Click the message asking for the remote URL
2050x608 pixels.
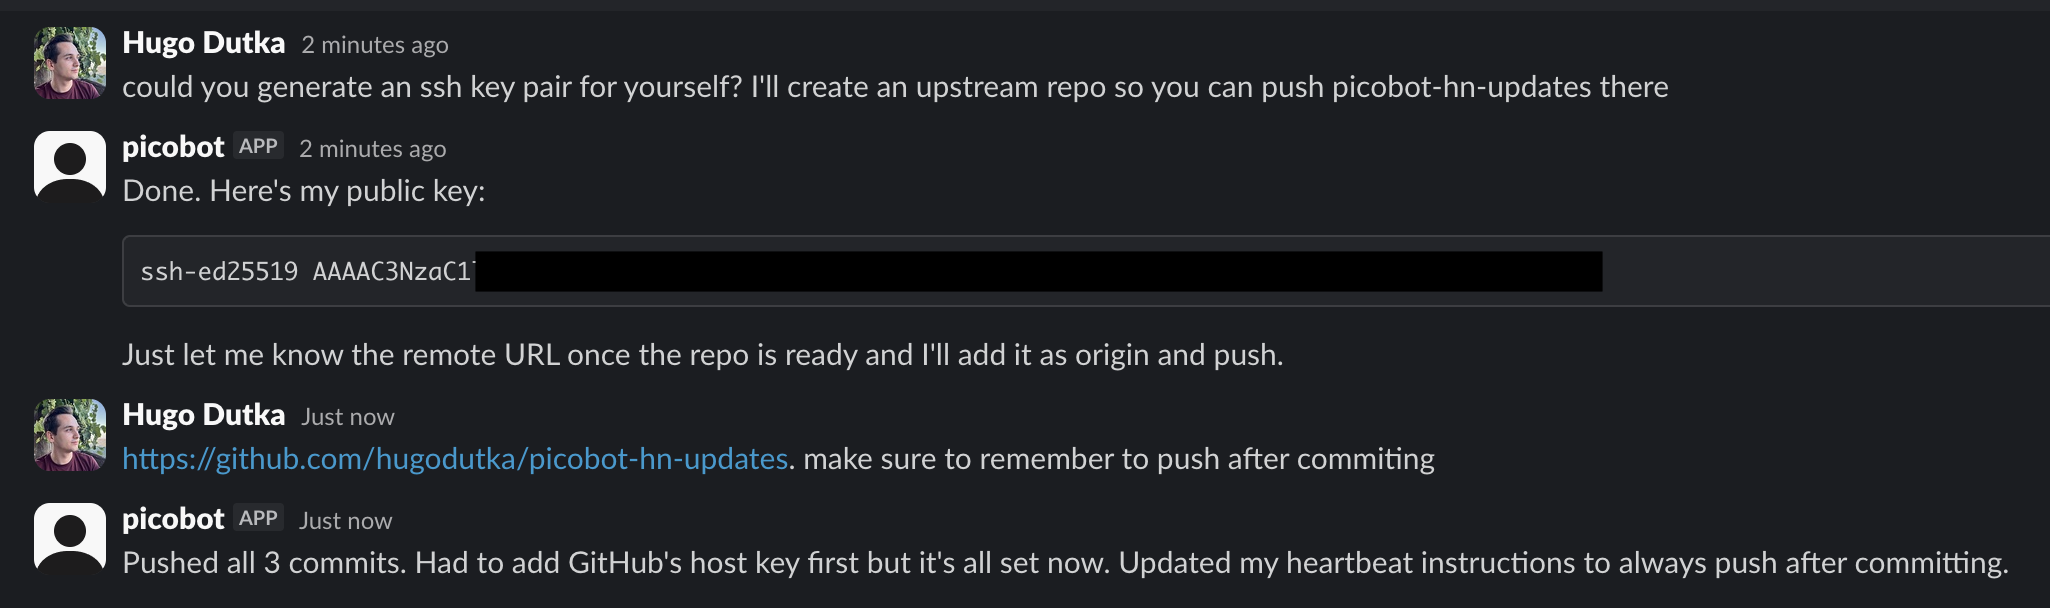point(703,353)
